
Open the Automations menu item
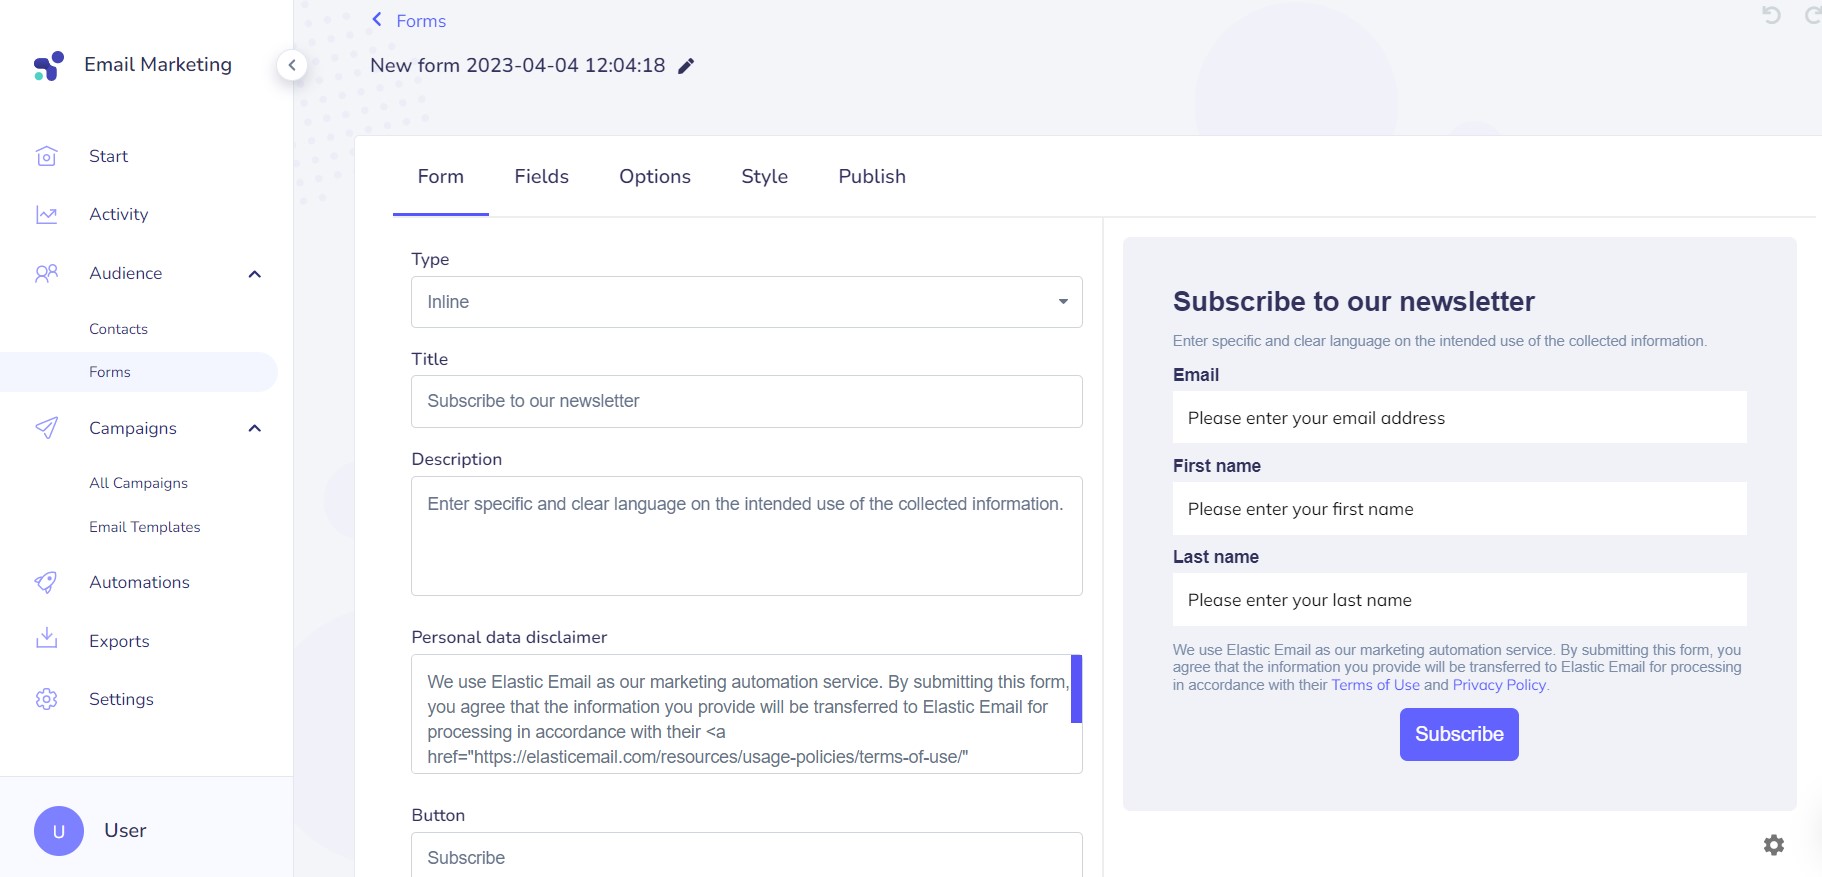139,582
